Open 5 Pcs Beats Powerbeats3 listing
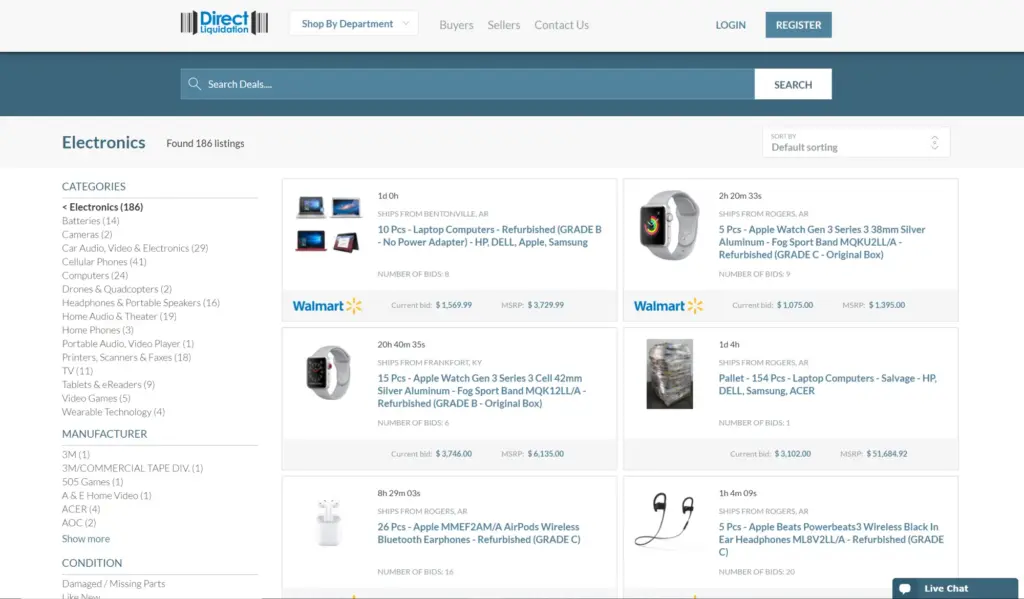Screen dimensions: 1024x599 [x=831, y=539]
